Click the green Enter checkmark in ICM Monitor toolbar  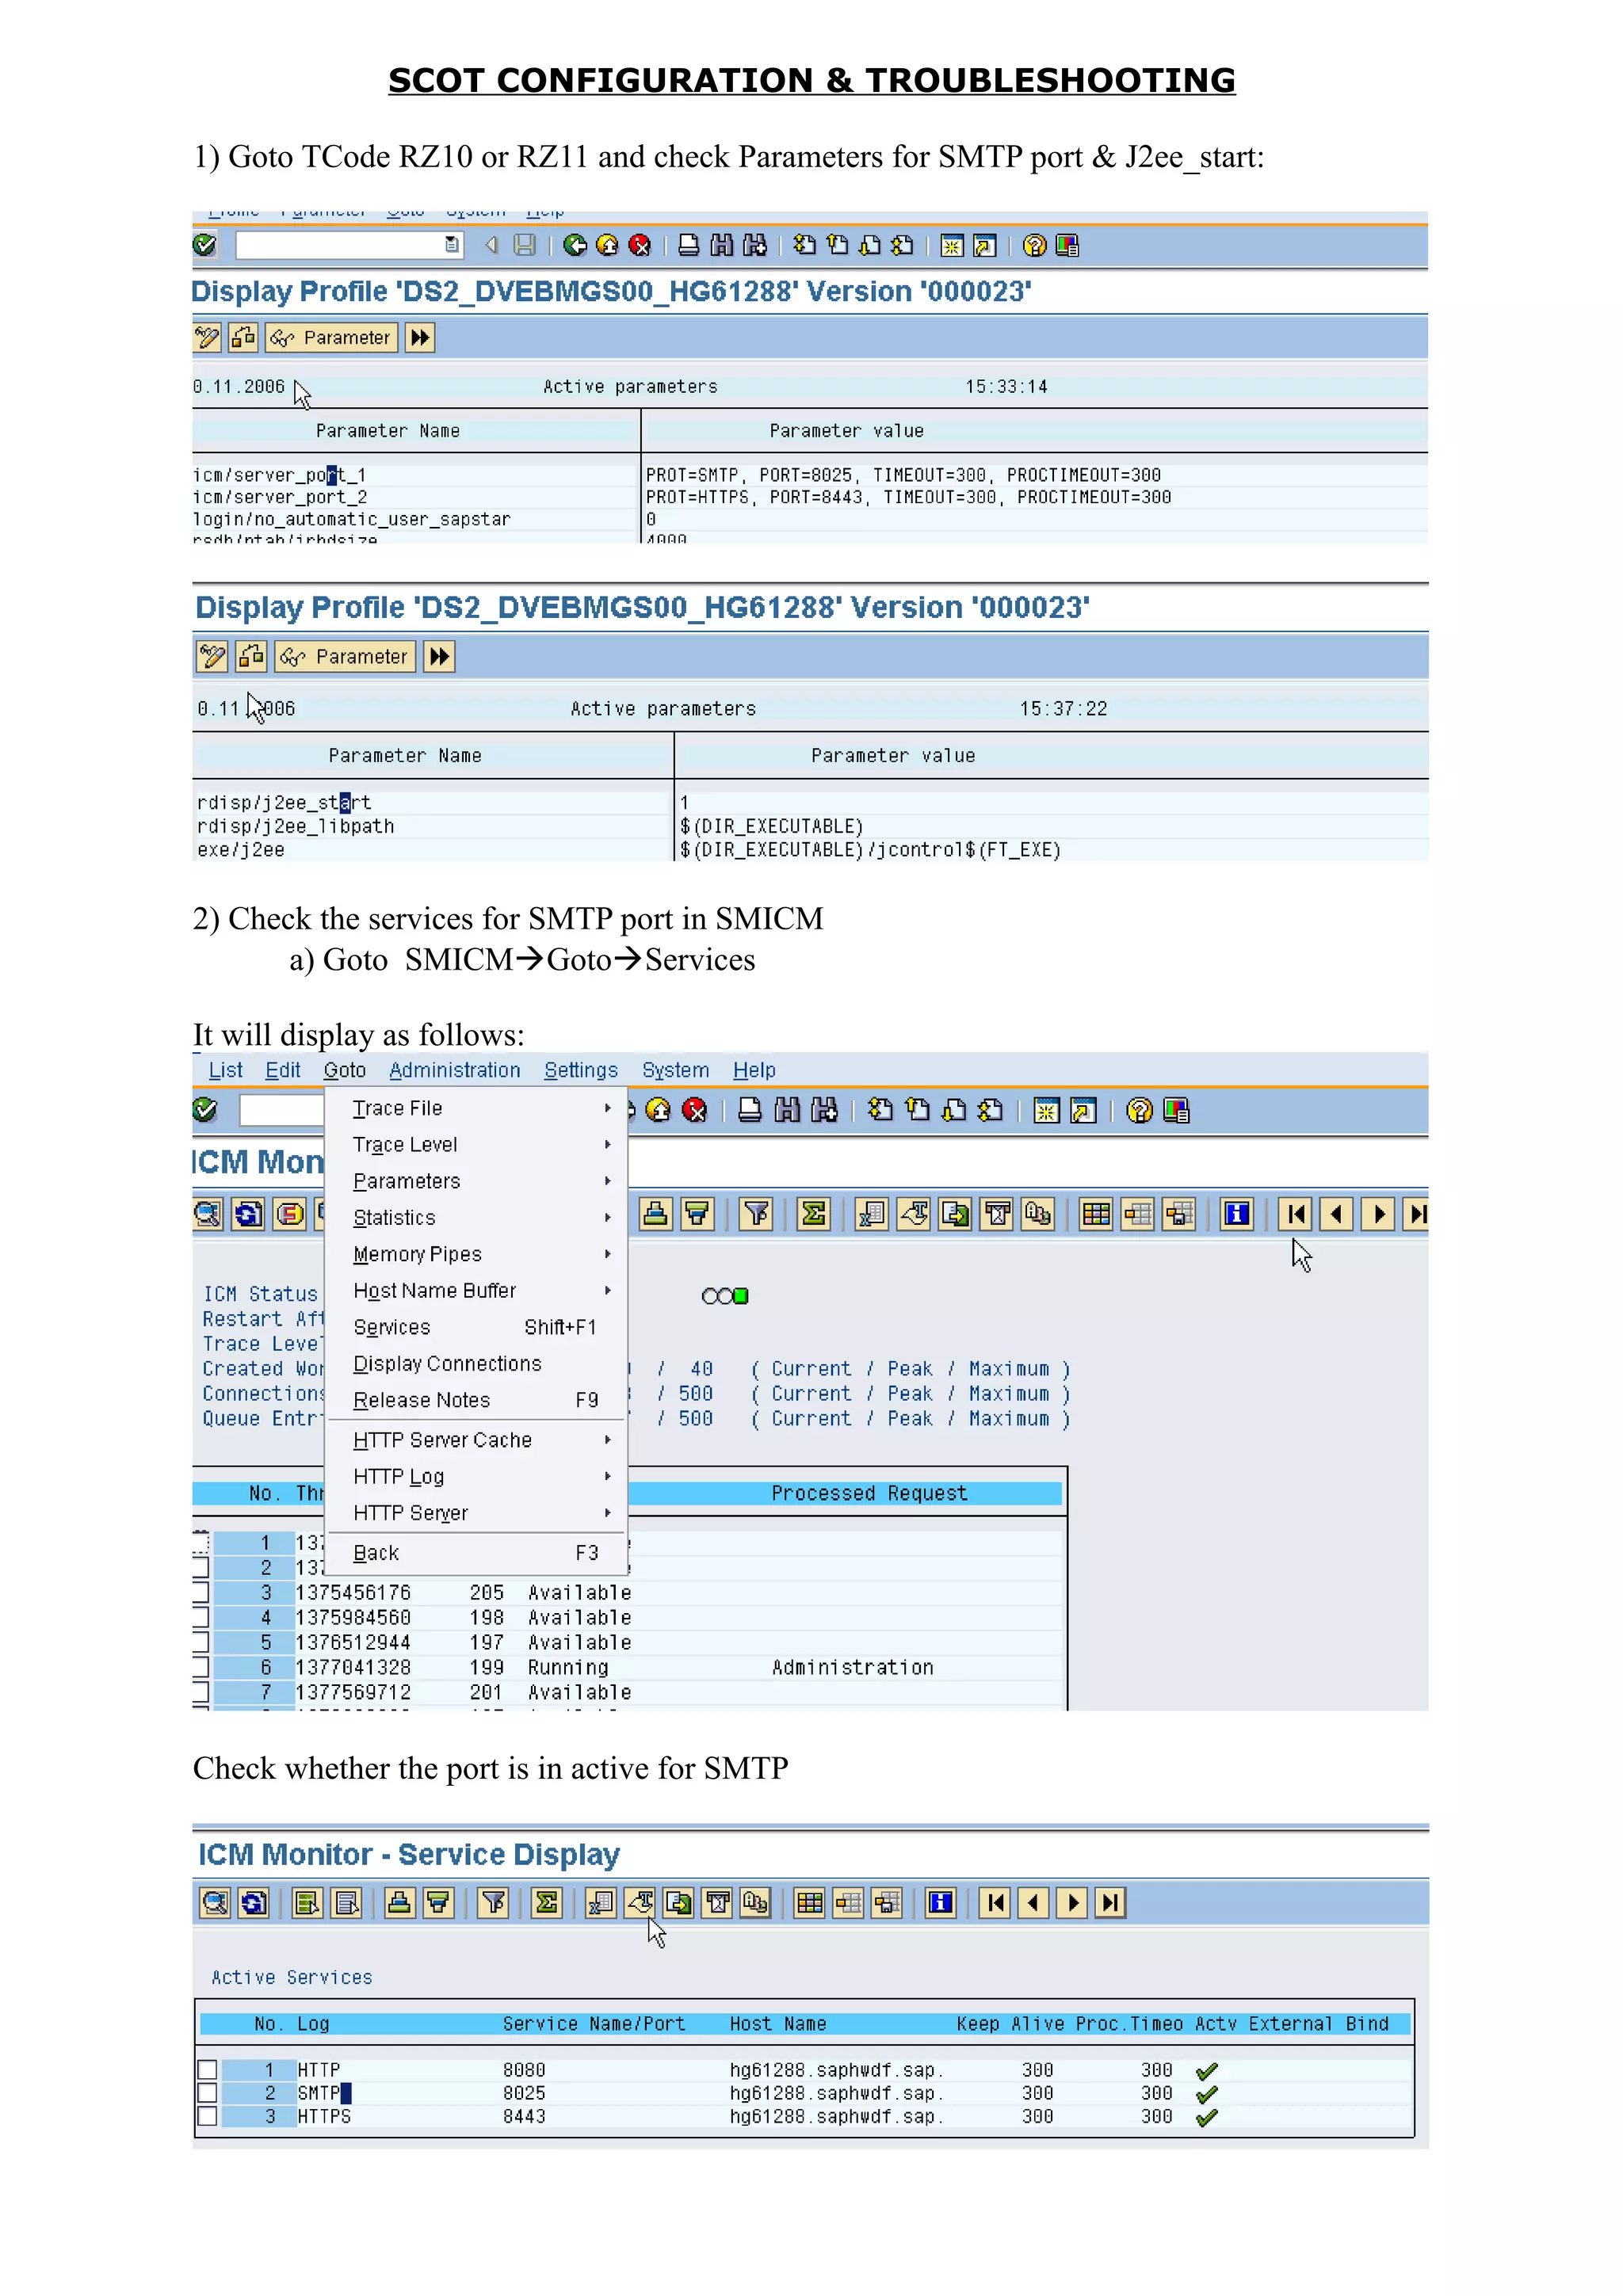[x=205, y=1110]
